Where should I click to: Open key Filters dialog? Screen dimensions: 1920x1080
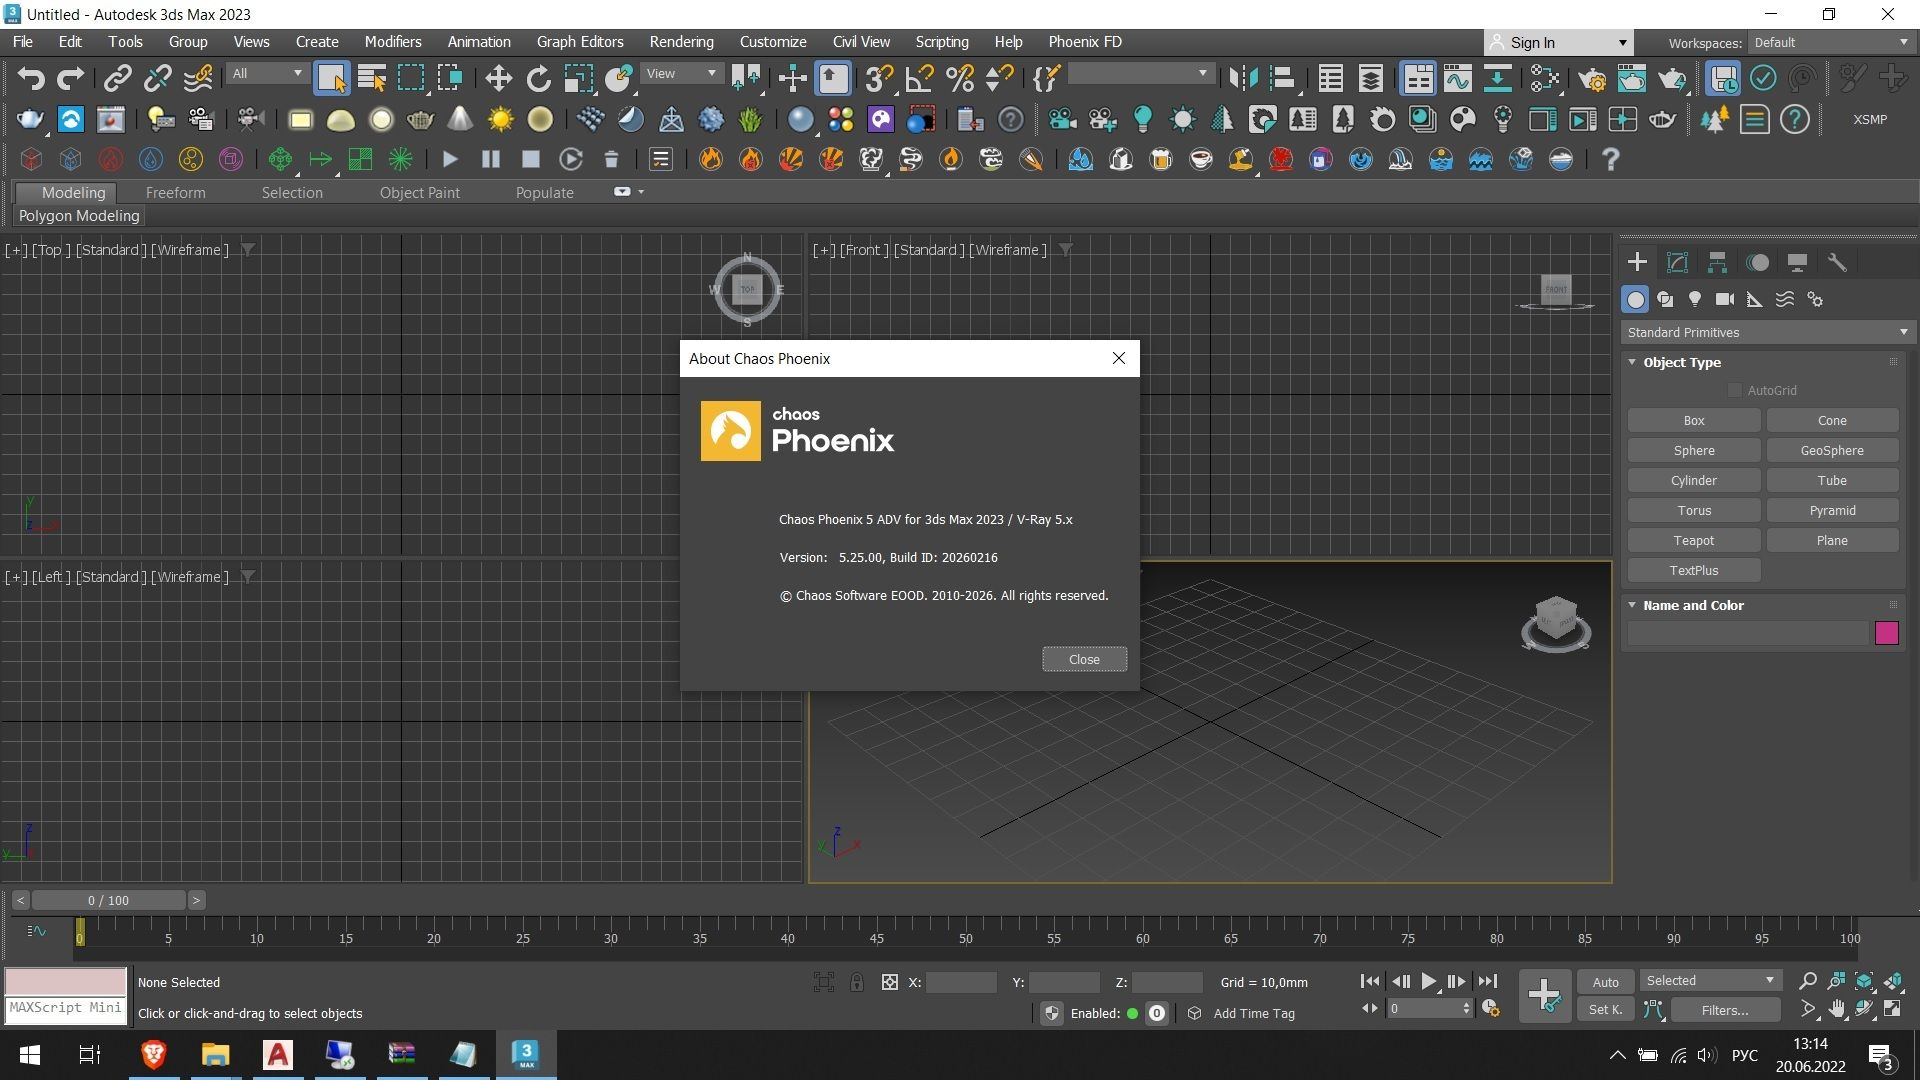pos(1724,1010)
